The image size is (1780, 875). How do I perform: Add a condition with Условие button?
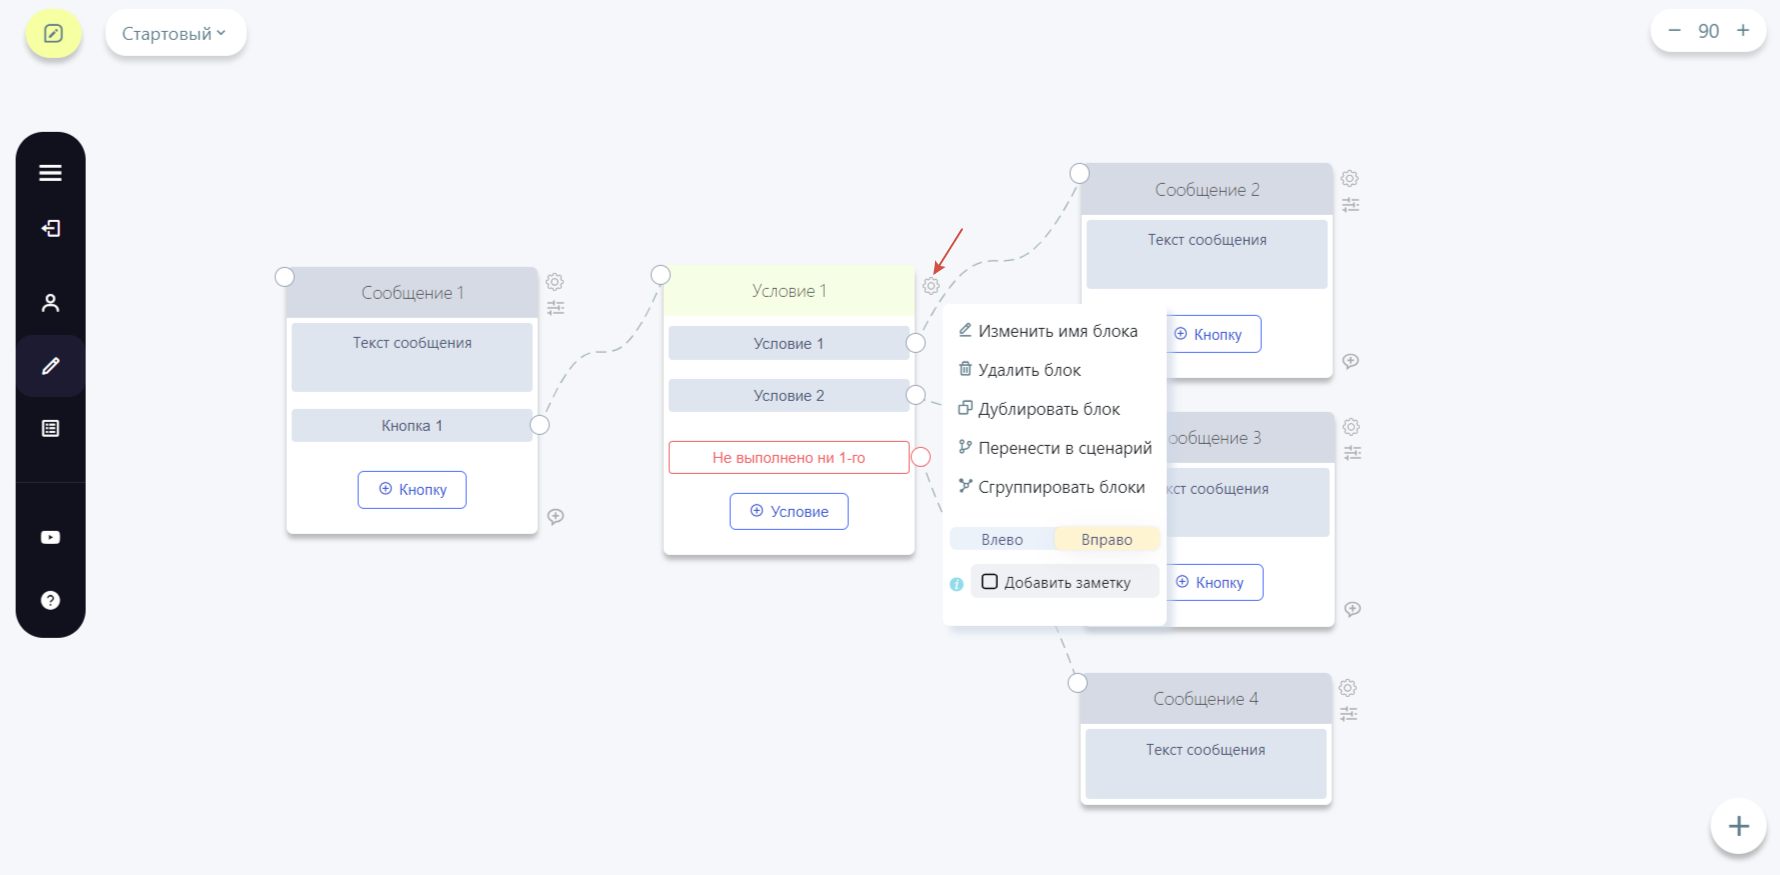[x=789, y=511]
